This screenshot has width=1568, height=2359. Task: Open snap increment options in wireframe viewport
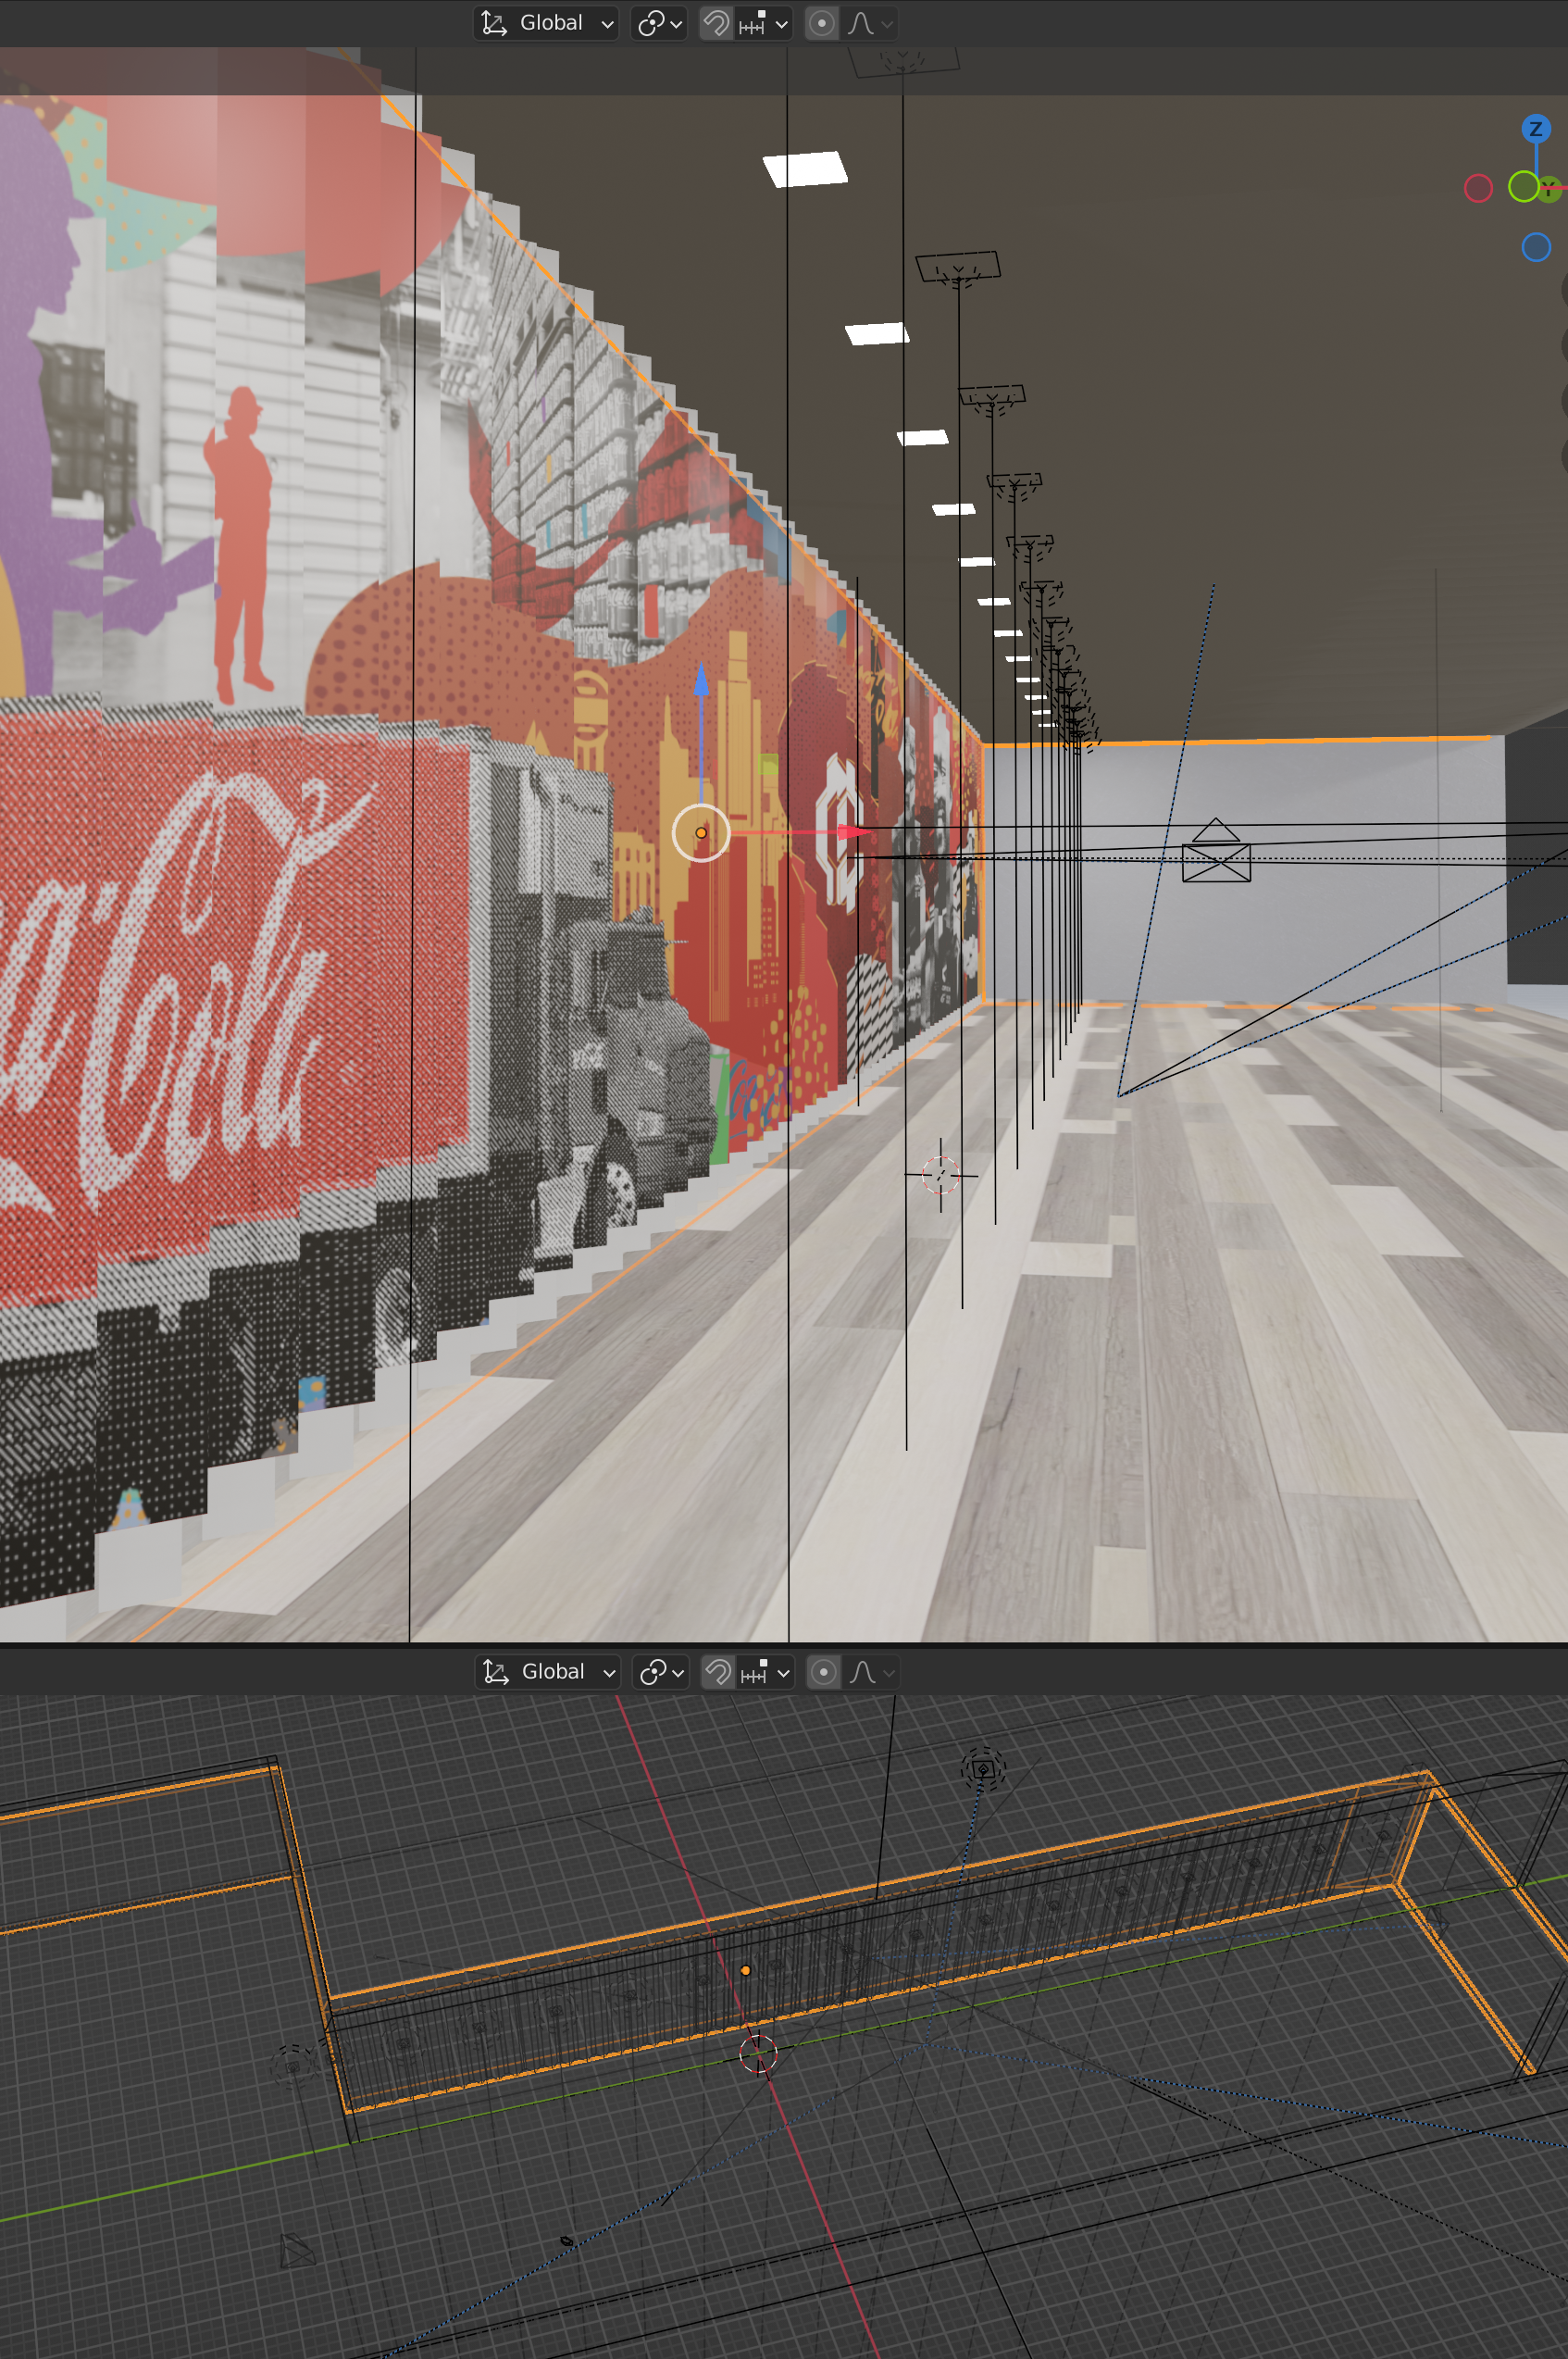point(765,1672)
